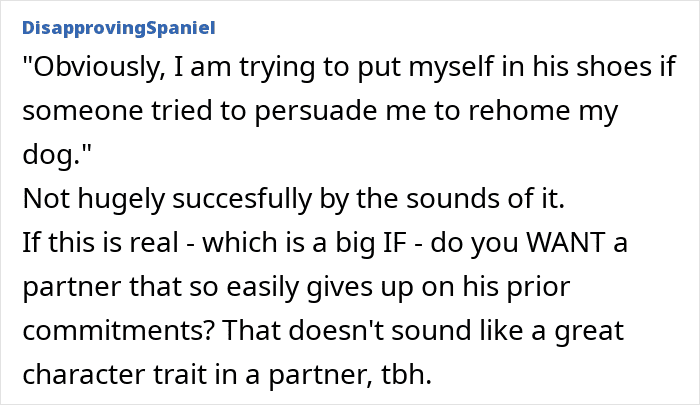Click the line starting "partner that so easily"
700x405 pixels.
296,286
